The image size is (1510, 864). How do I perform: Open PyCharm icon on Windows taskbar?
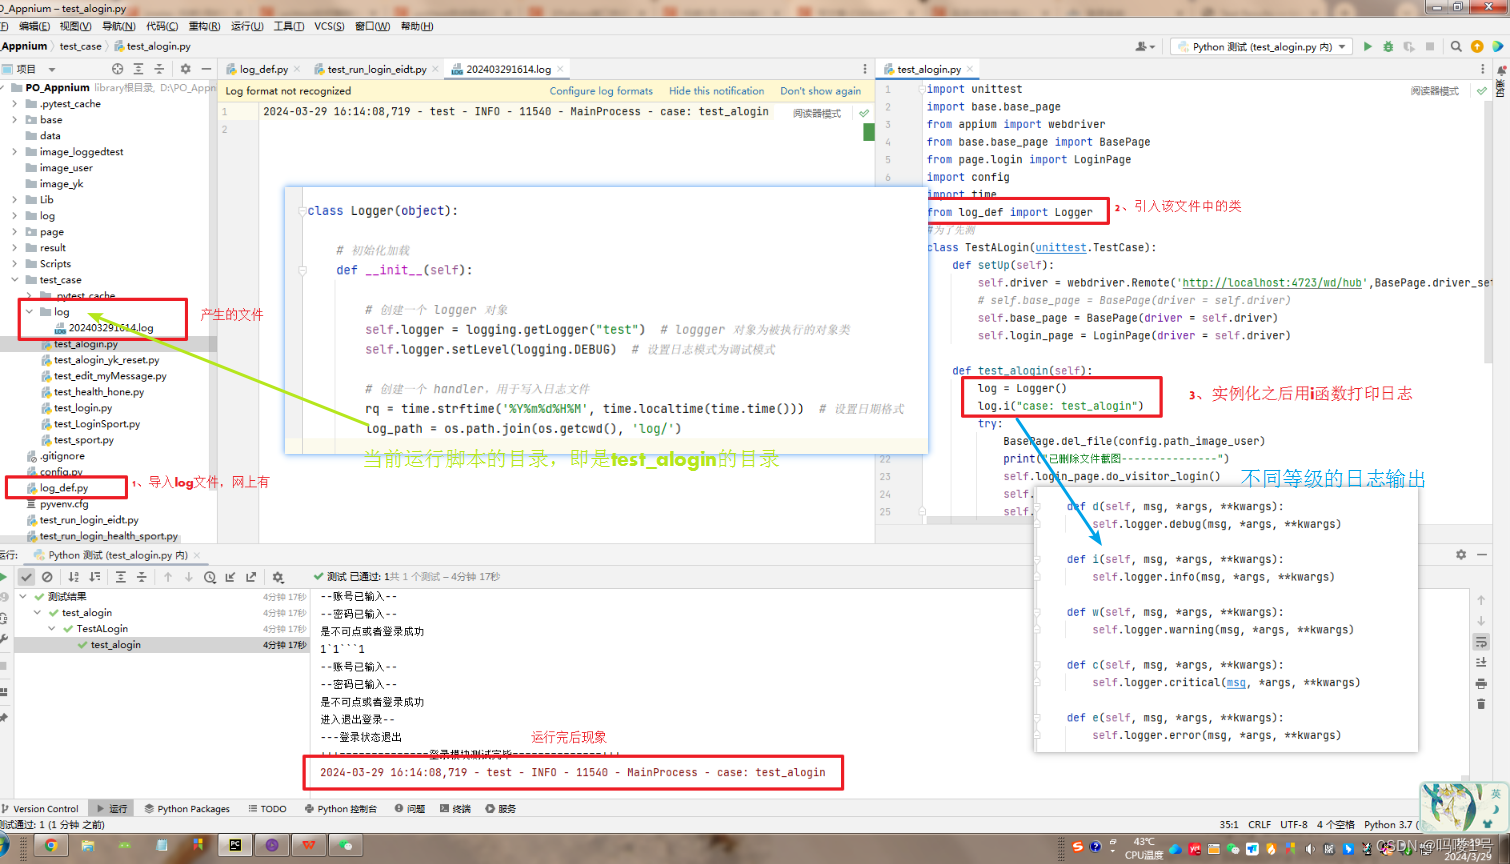pyautogui.click(x=235, y=846)
